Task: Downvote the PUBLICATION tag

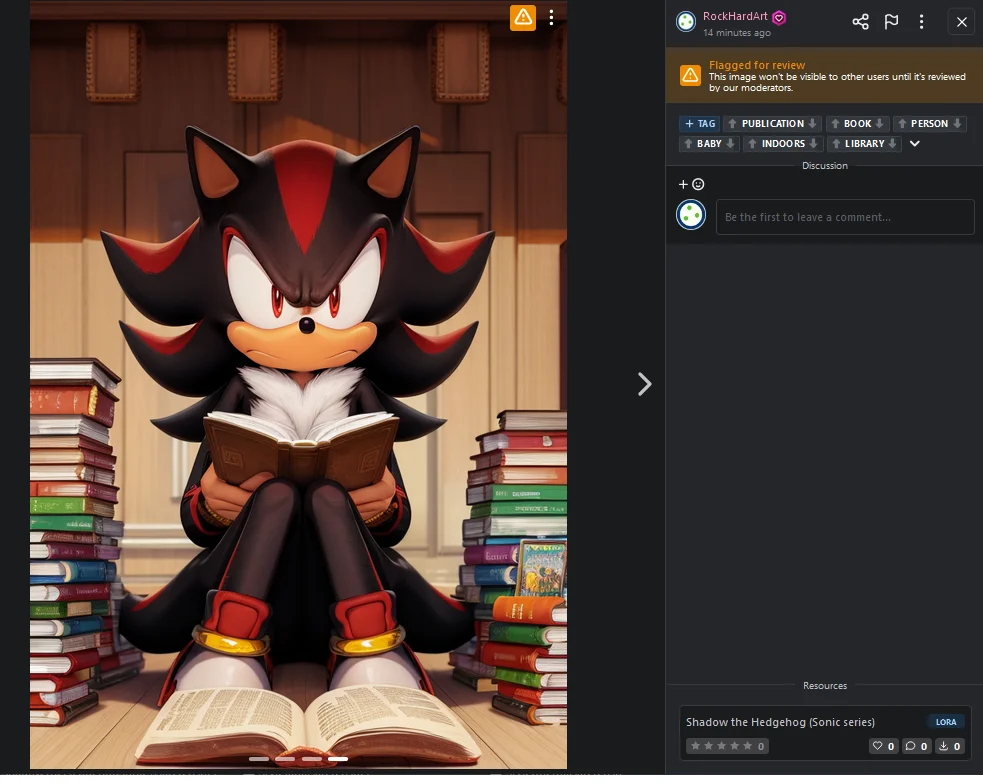Action: coord(812,124)
